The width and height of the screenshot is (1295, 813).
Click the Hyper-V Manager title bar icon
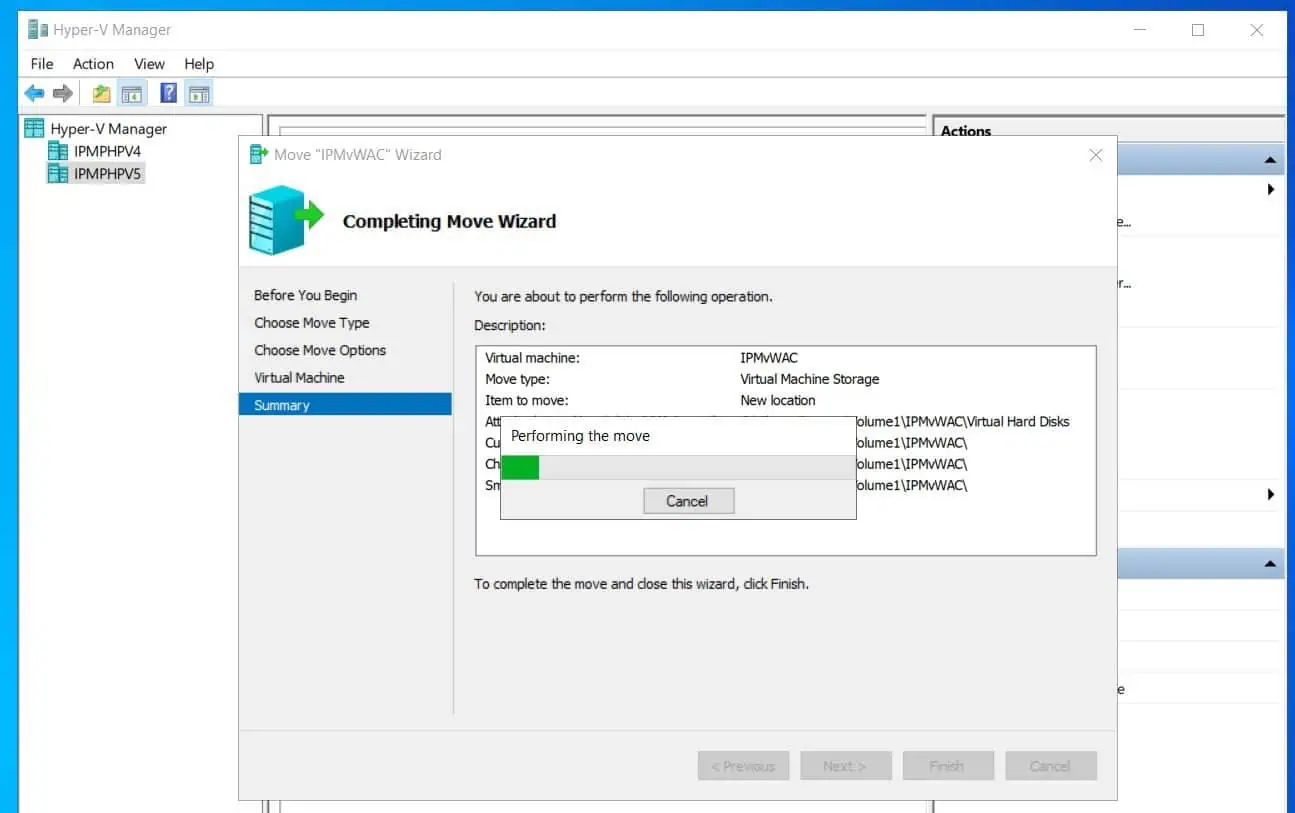pos(38,30)
